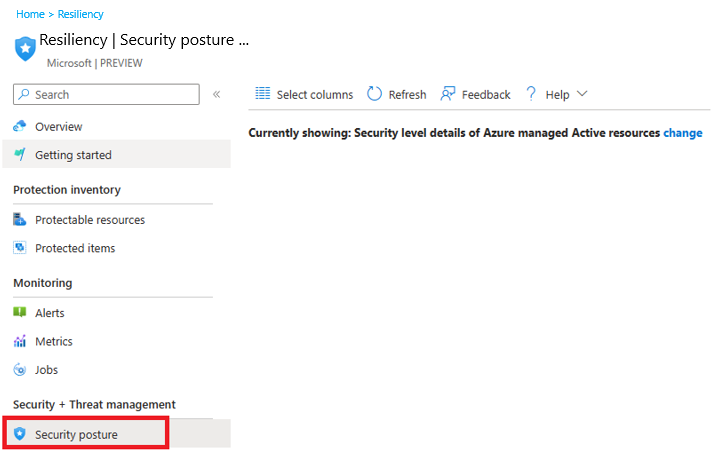Viewport: 711px width, 451px height.
Task: Open Select columns in toolbar
Action: click(x=304, y=94)
